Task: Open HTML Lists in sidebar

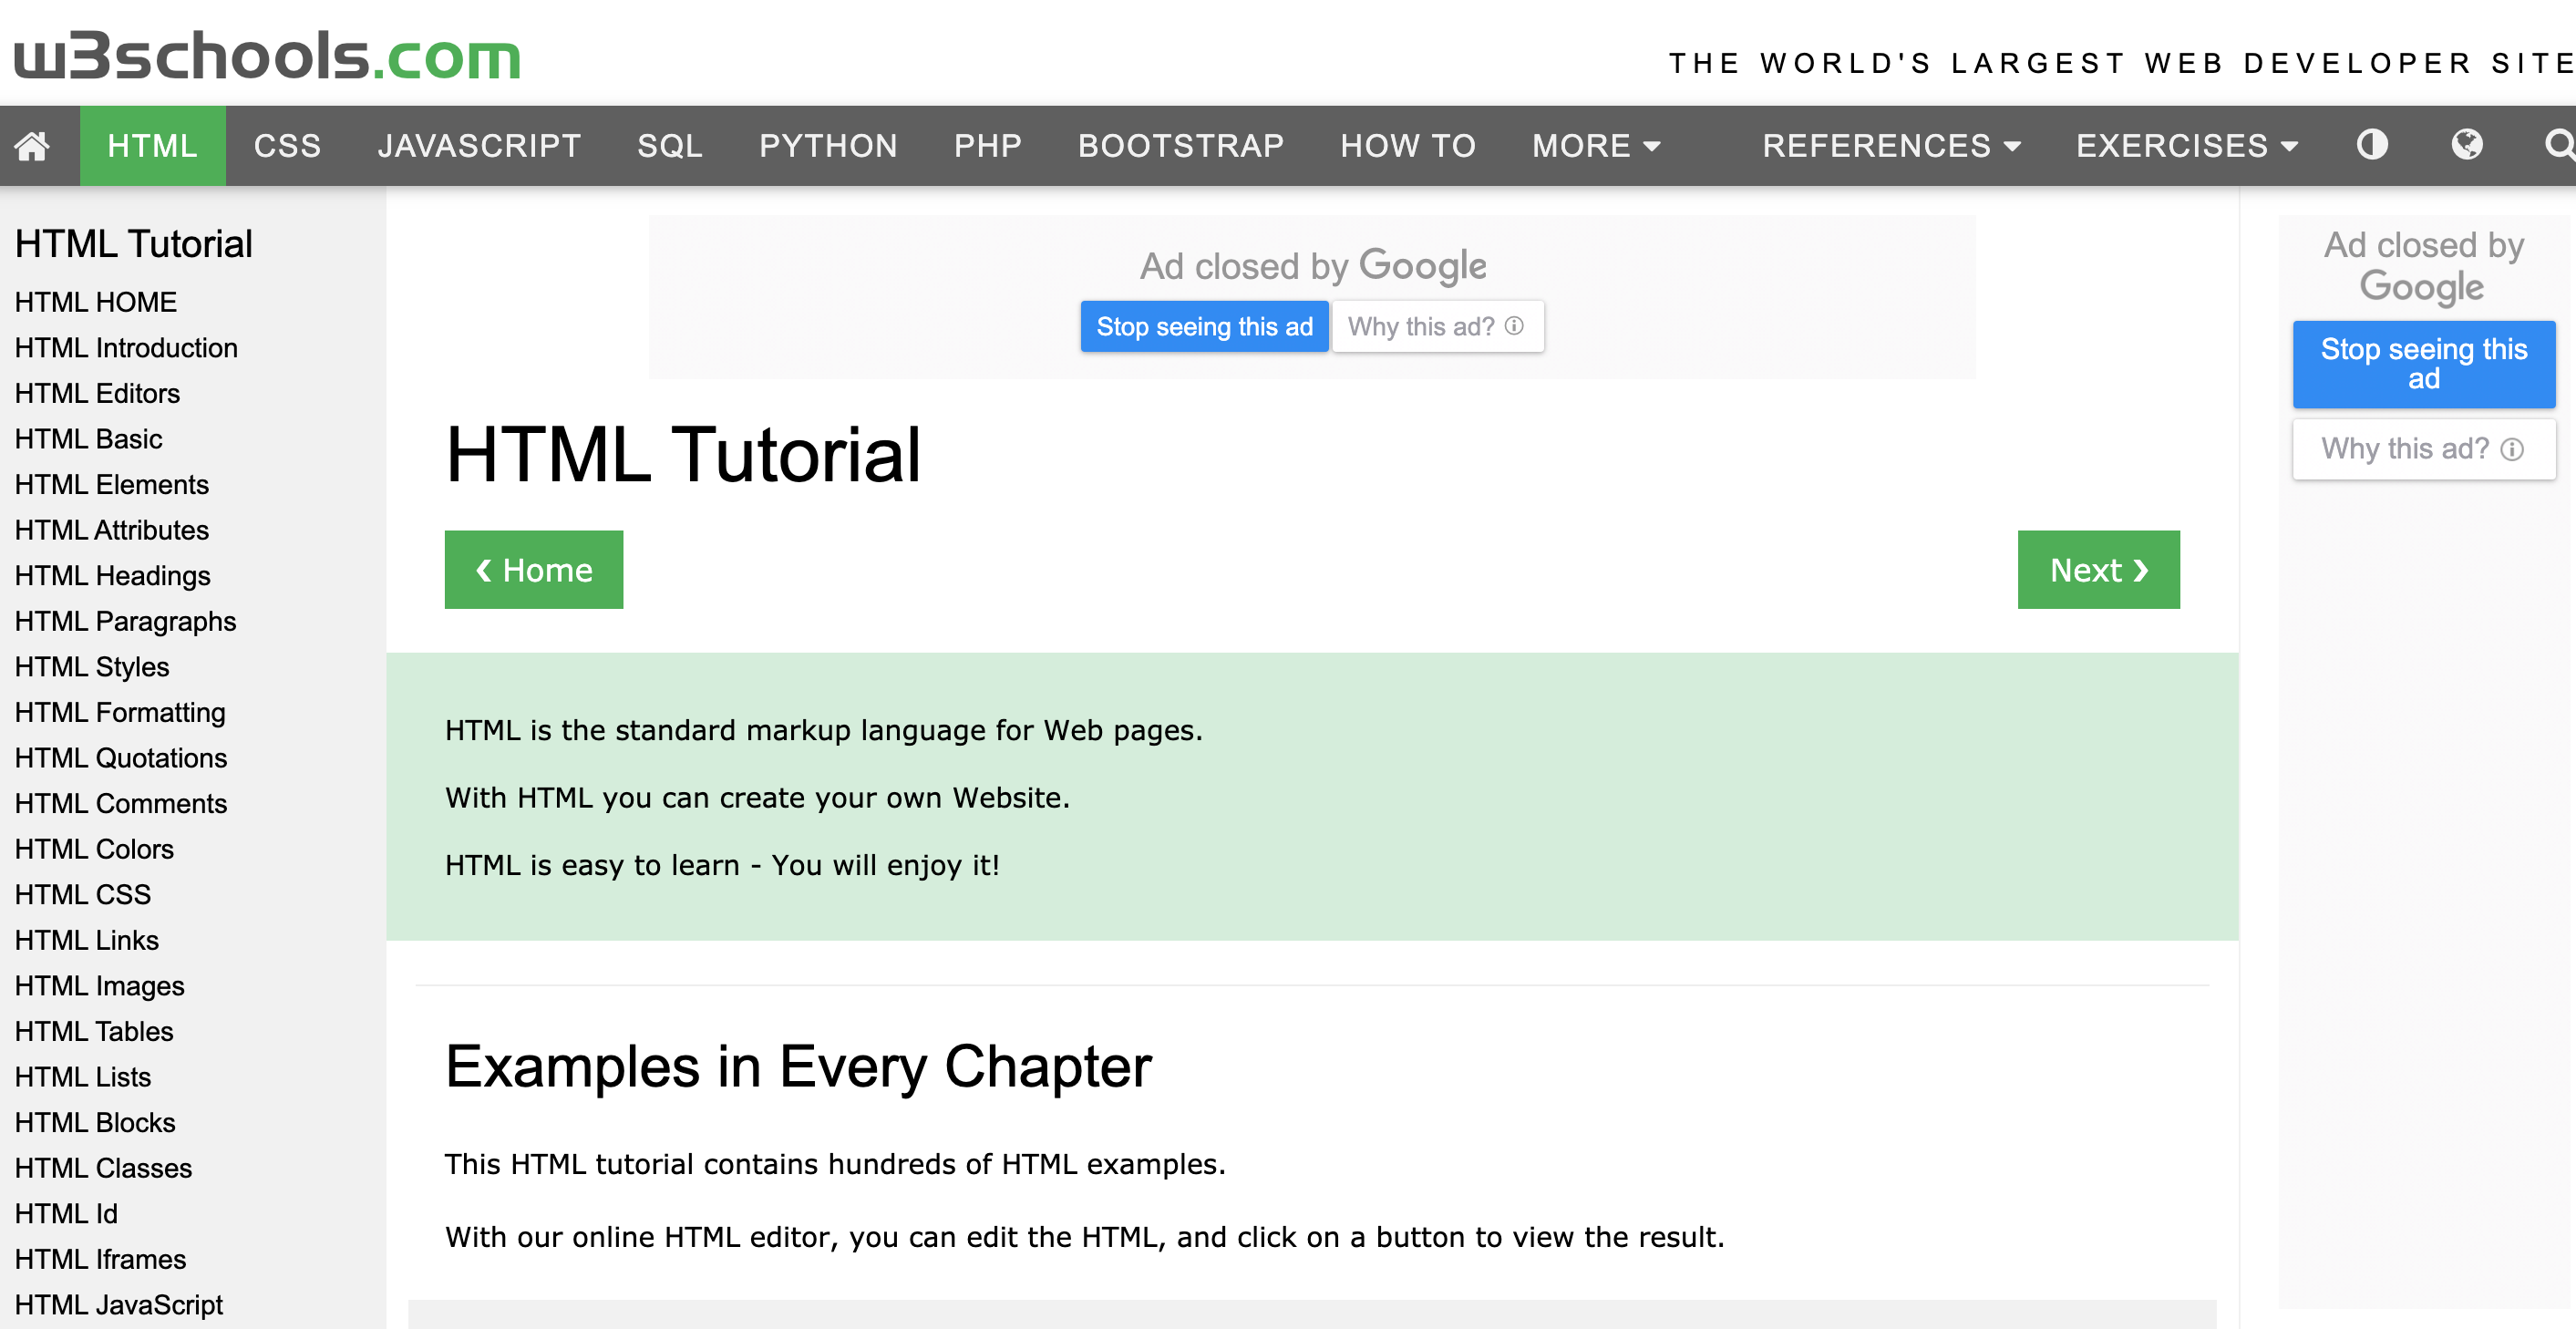Action: [83, 1077]
